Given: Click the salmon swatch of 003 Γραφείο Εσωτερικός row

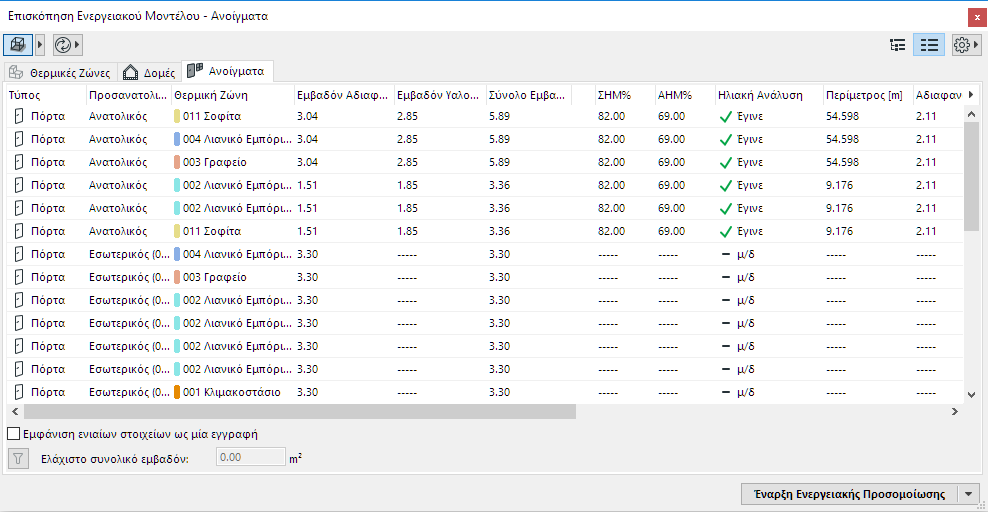Looking at the screenshot, I should (x=177, y=277).
